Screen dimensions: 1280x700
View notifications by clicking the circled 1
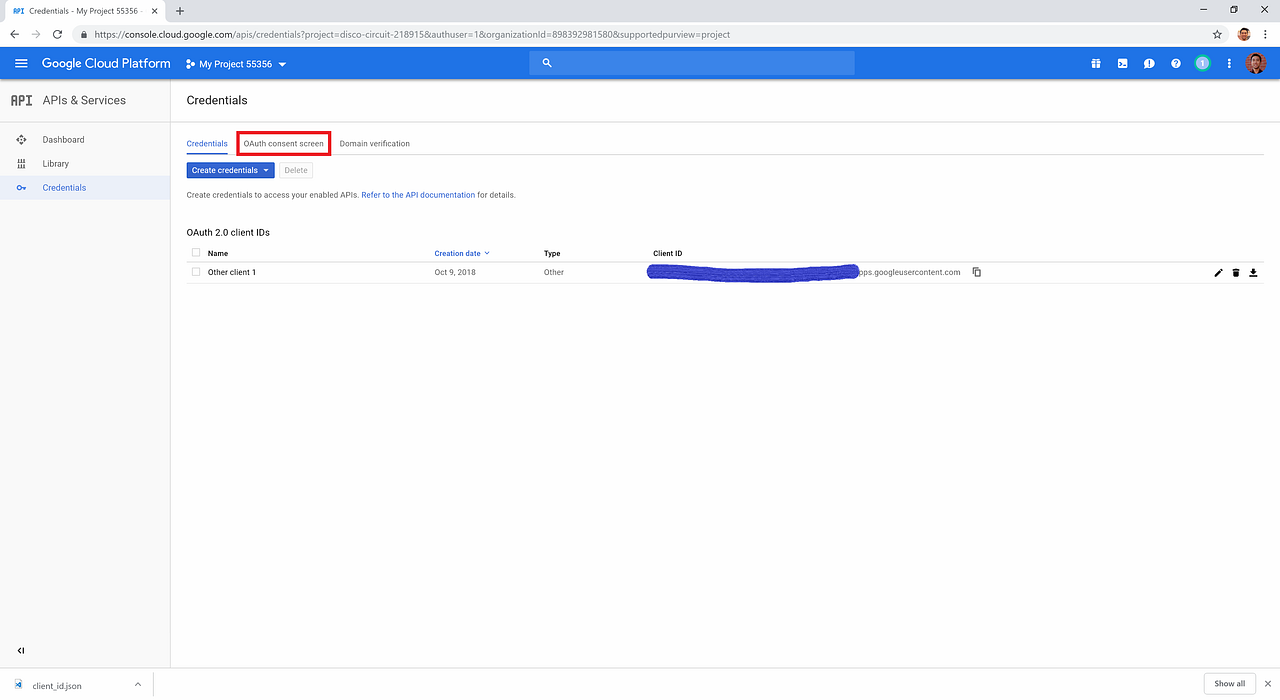[1202, 63]
